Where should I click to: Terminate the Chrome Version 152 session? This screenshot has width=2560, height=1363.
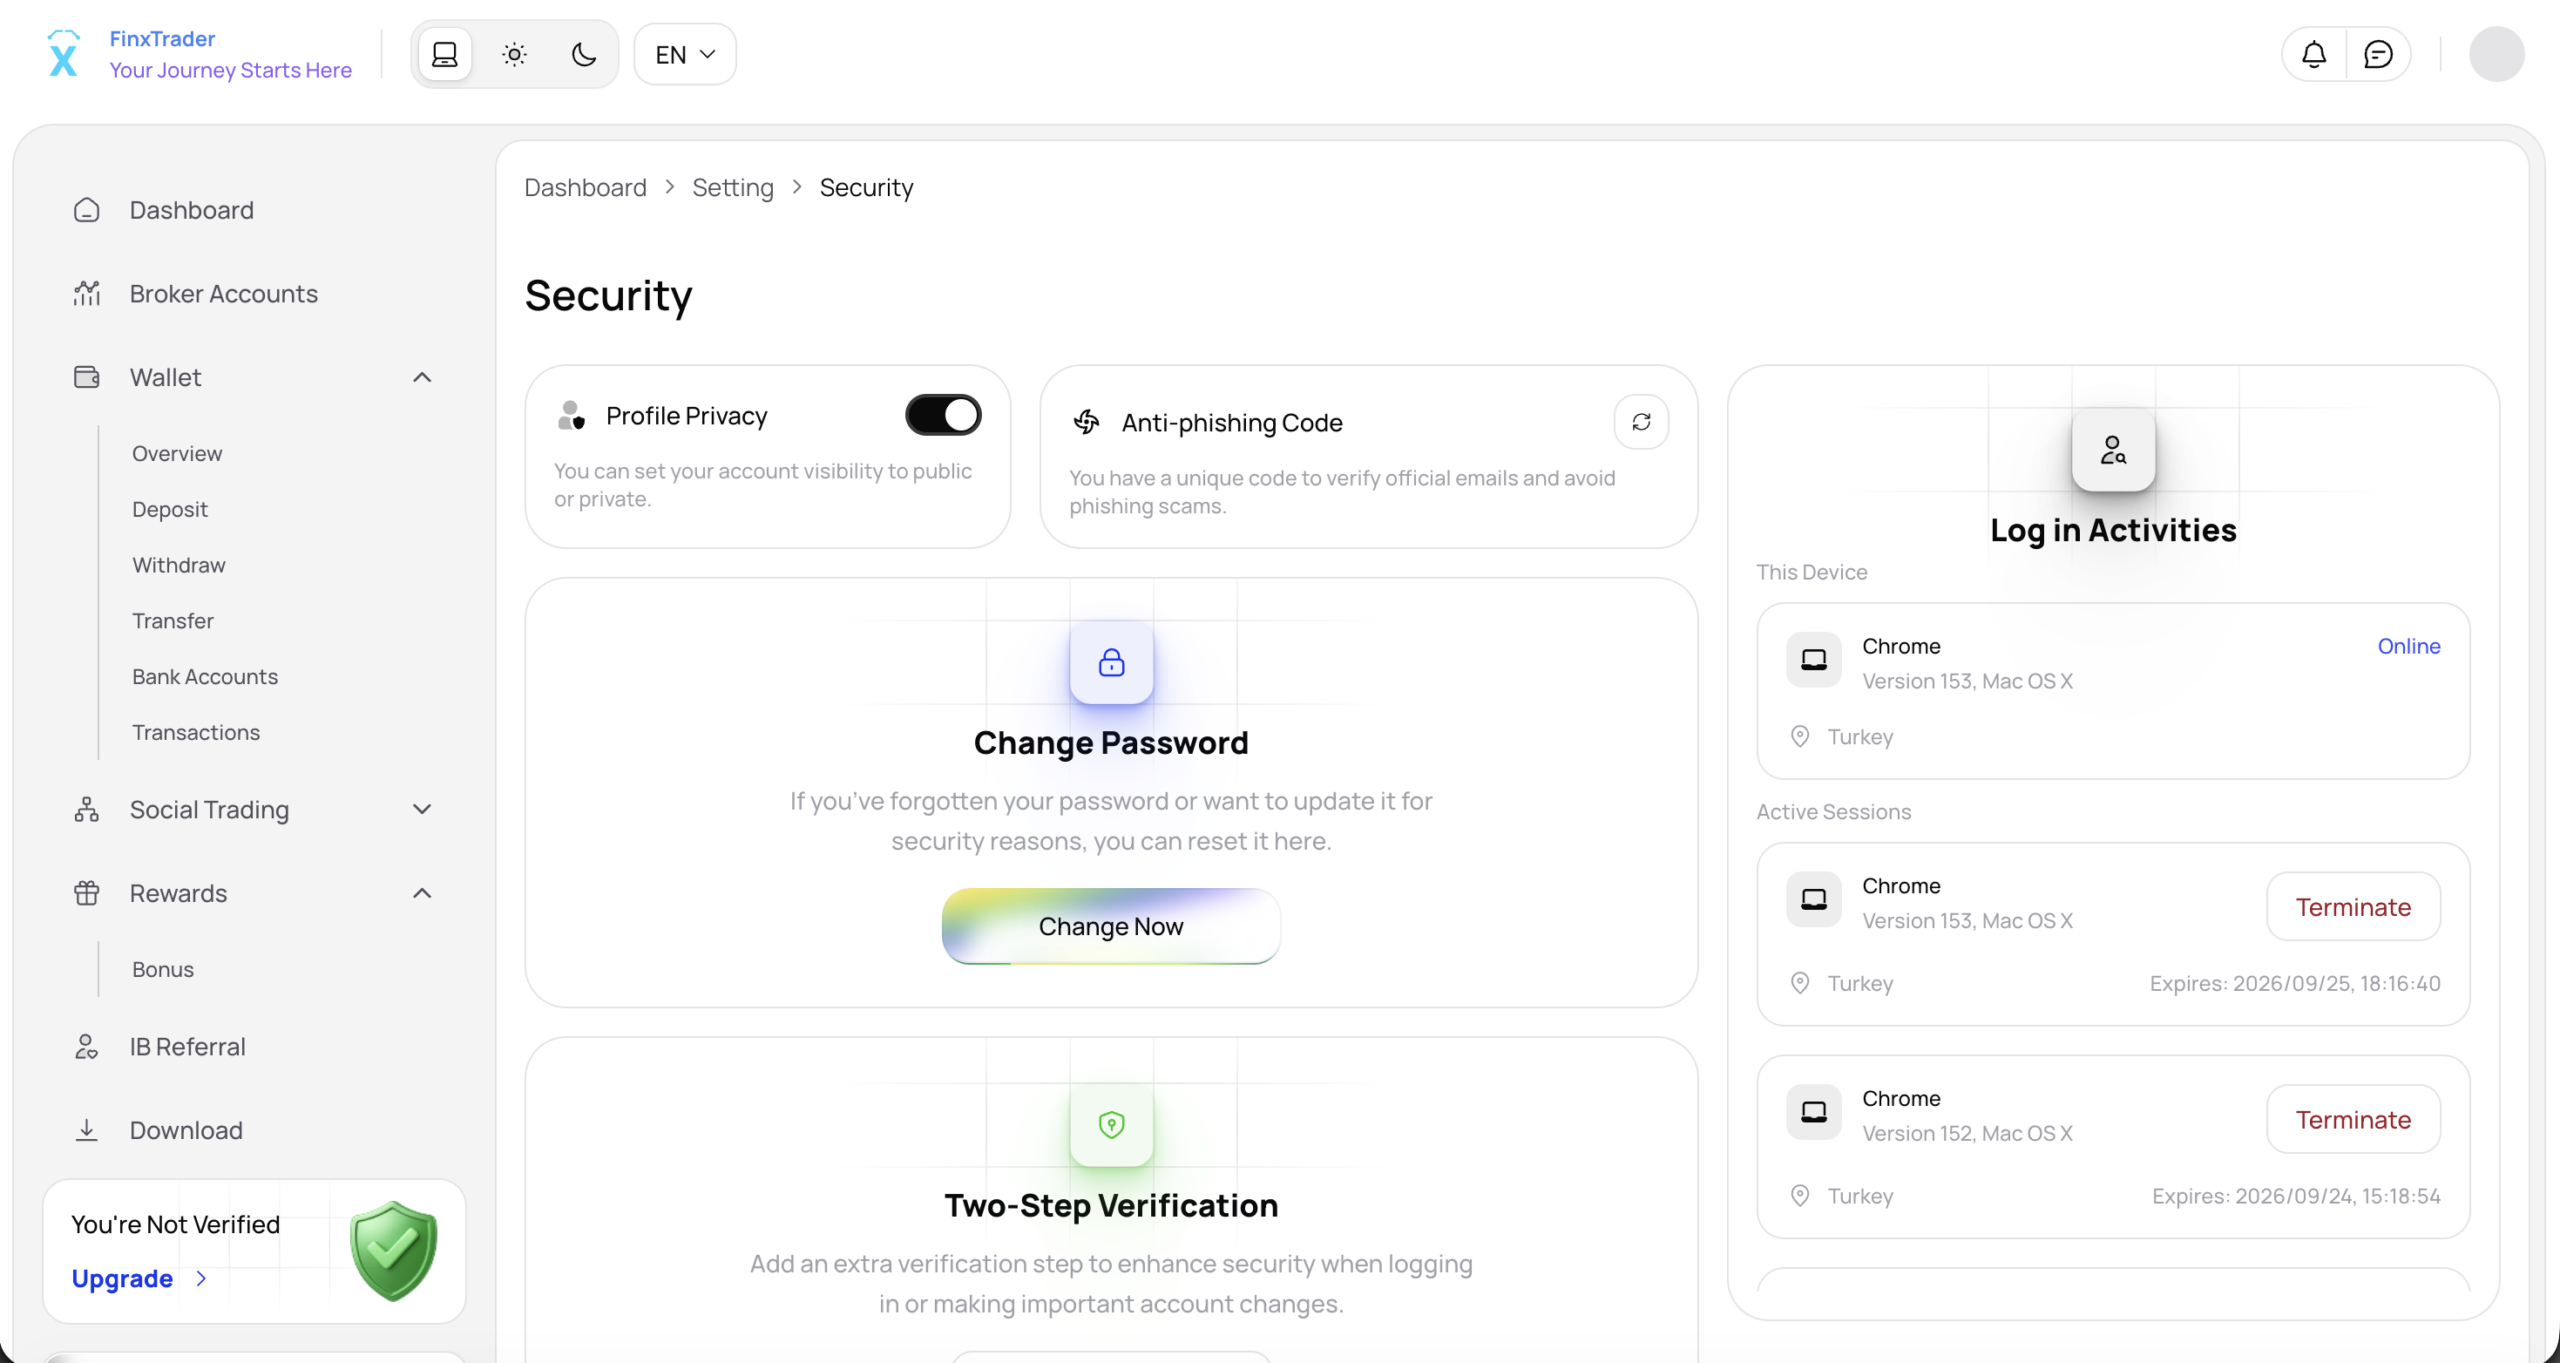click(2353, 1120)
